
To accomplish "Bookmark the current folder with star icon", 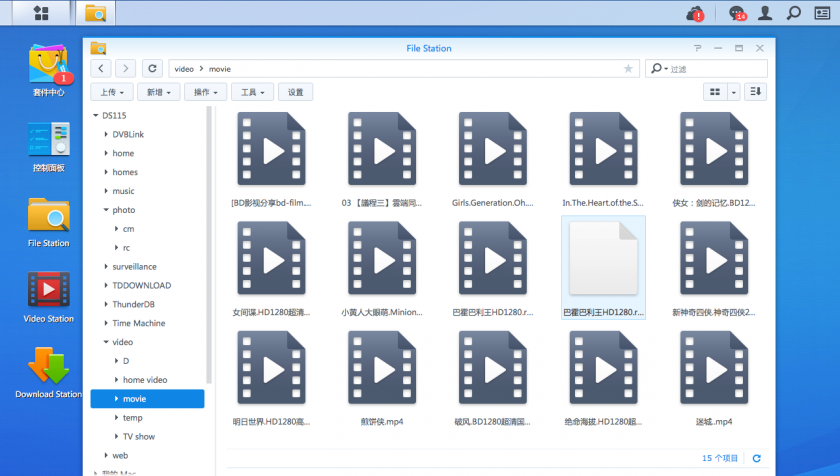I will click(x=628, y=69).
